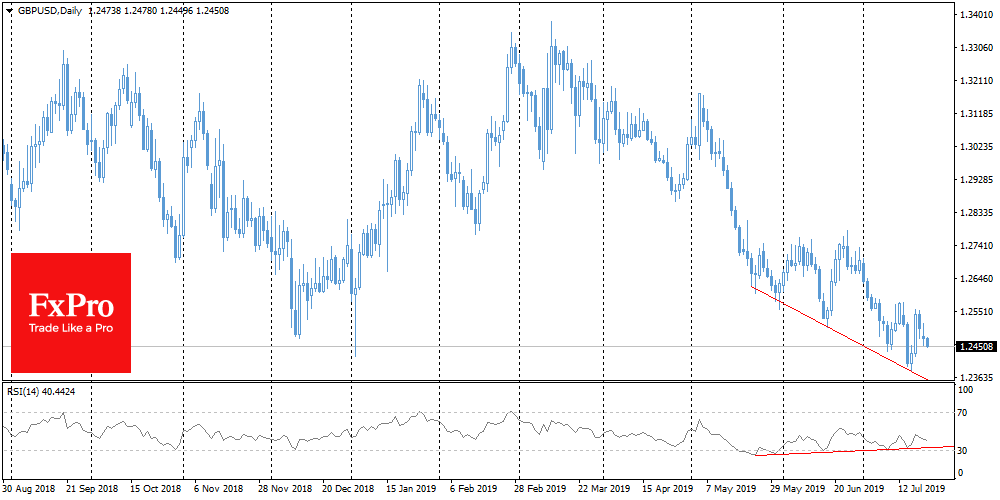Select the red trendline in the RSI panel
The image size is (1000, 500).
[x=850, y=450]
